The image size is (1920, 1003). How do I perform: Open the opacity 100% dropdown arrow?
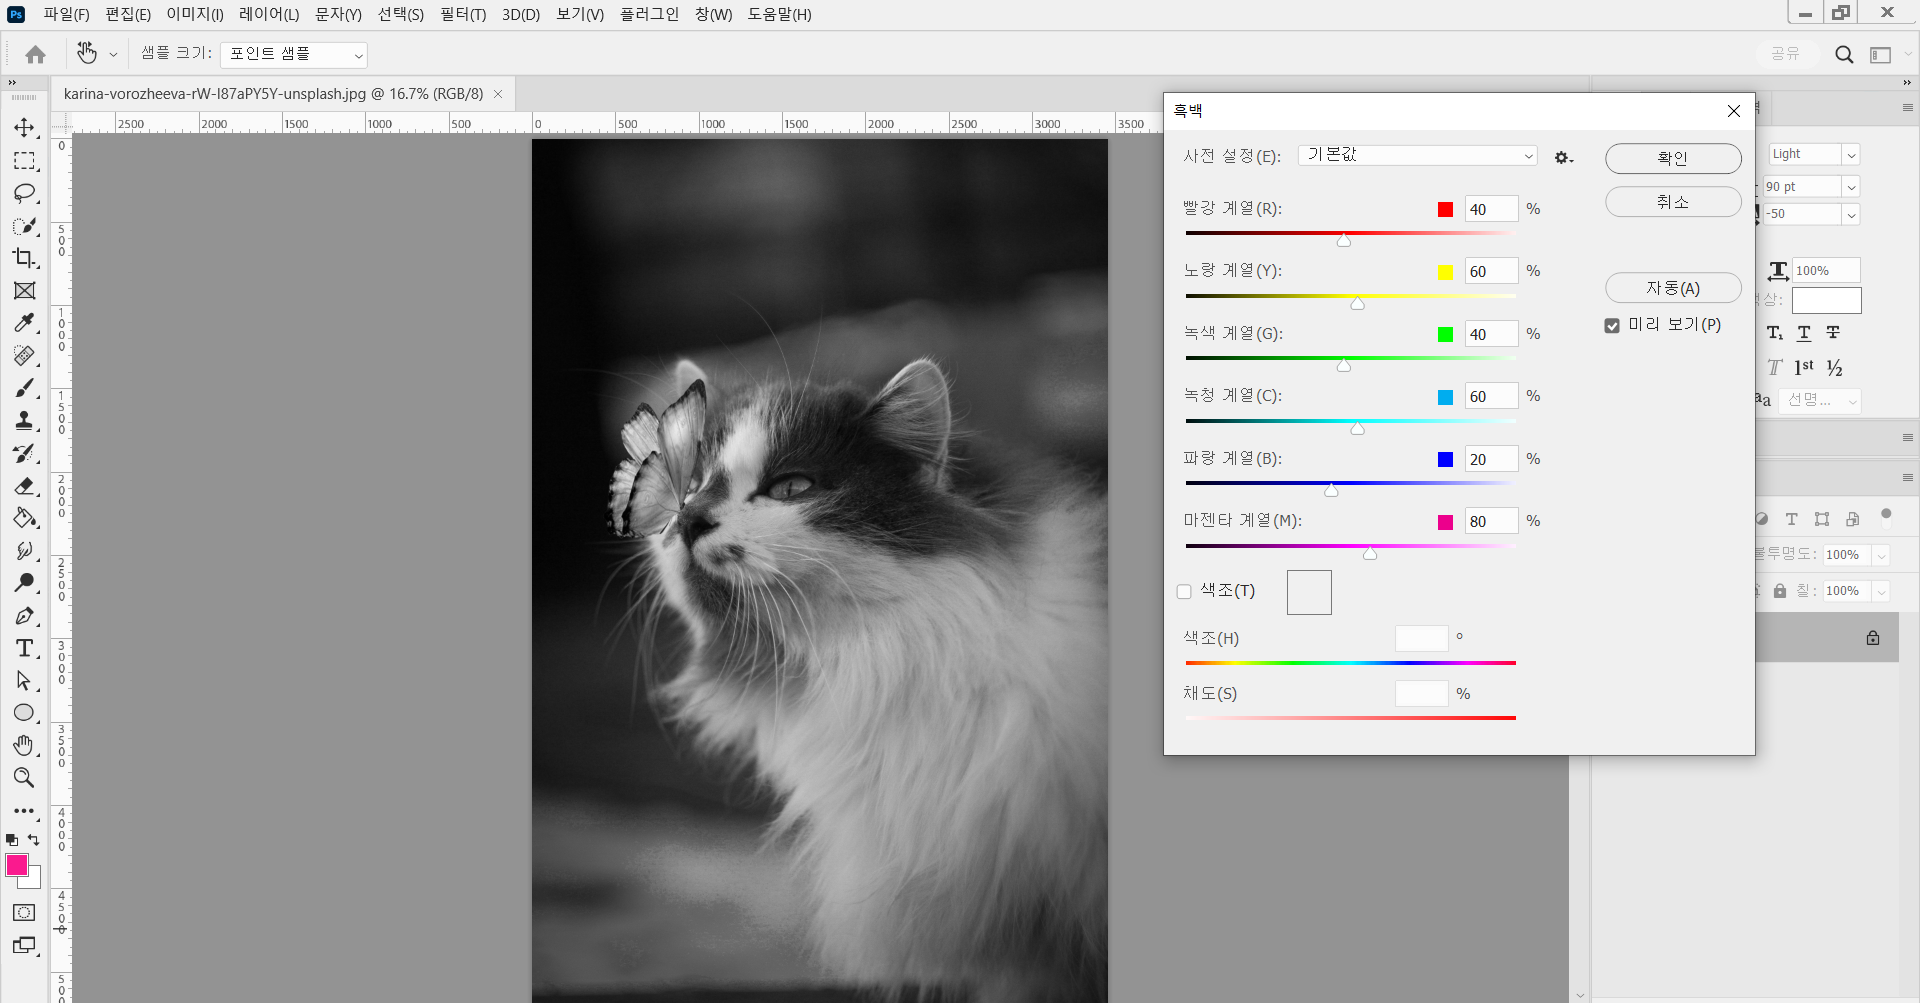pos(1881,555)
